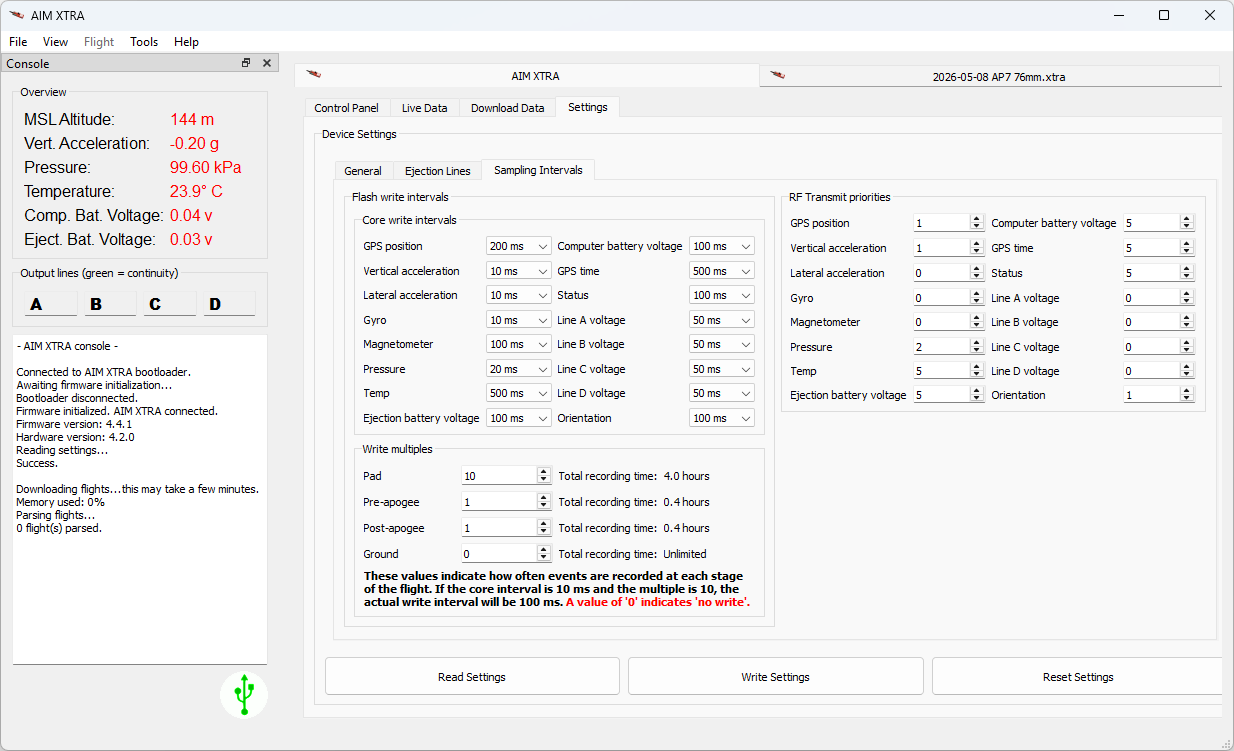Open the Help menu
The image size is (1234, 751).
tap(186, 42)
